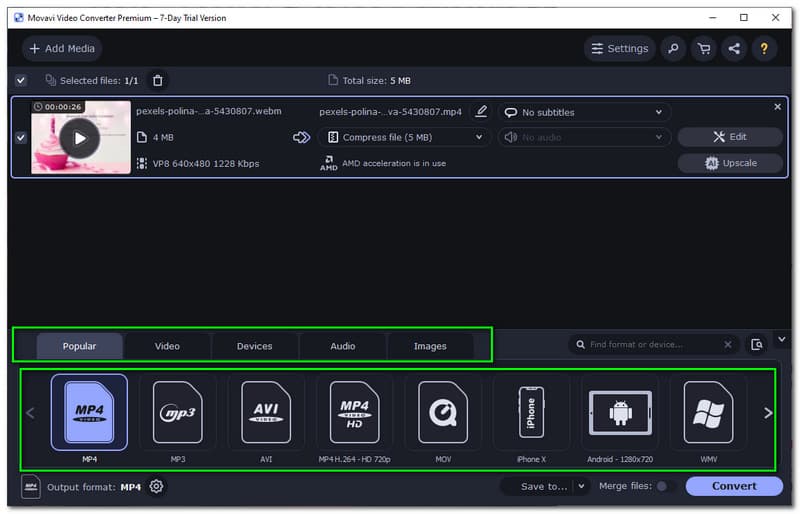Click the Total size 5 MB label
The image size is (800, 514).
click(x=377, y=81)
